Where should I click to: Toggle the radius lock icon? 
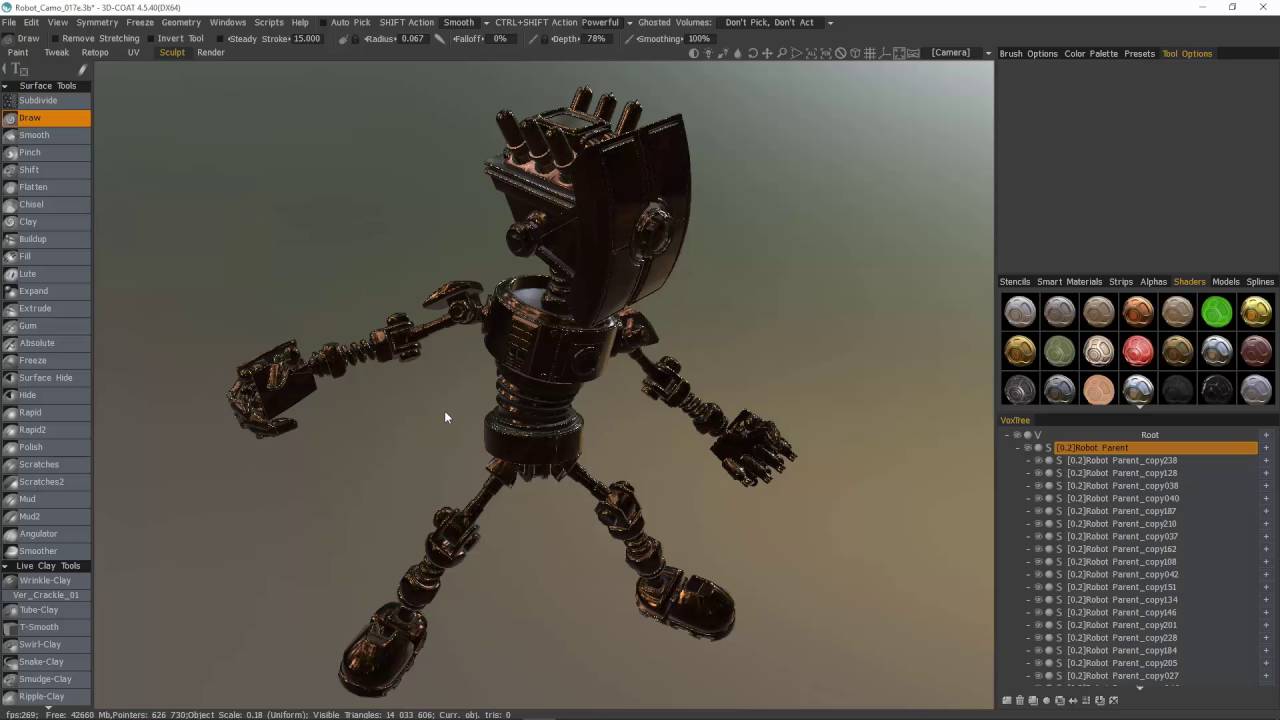pyautogui.click(x=355, y=39)
